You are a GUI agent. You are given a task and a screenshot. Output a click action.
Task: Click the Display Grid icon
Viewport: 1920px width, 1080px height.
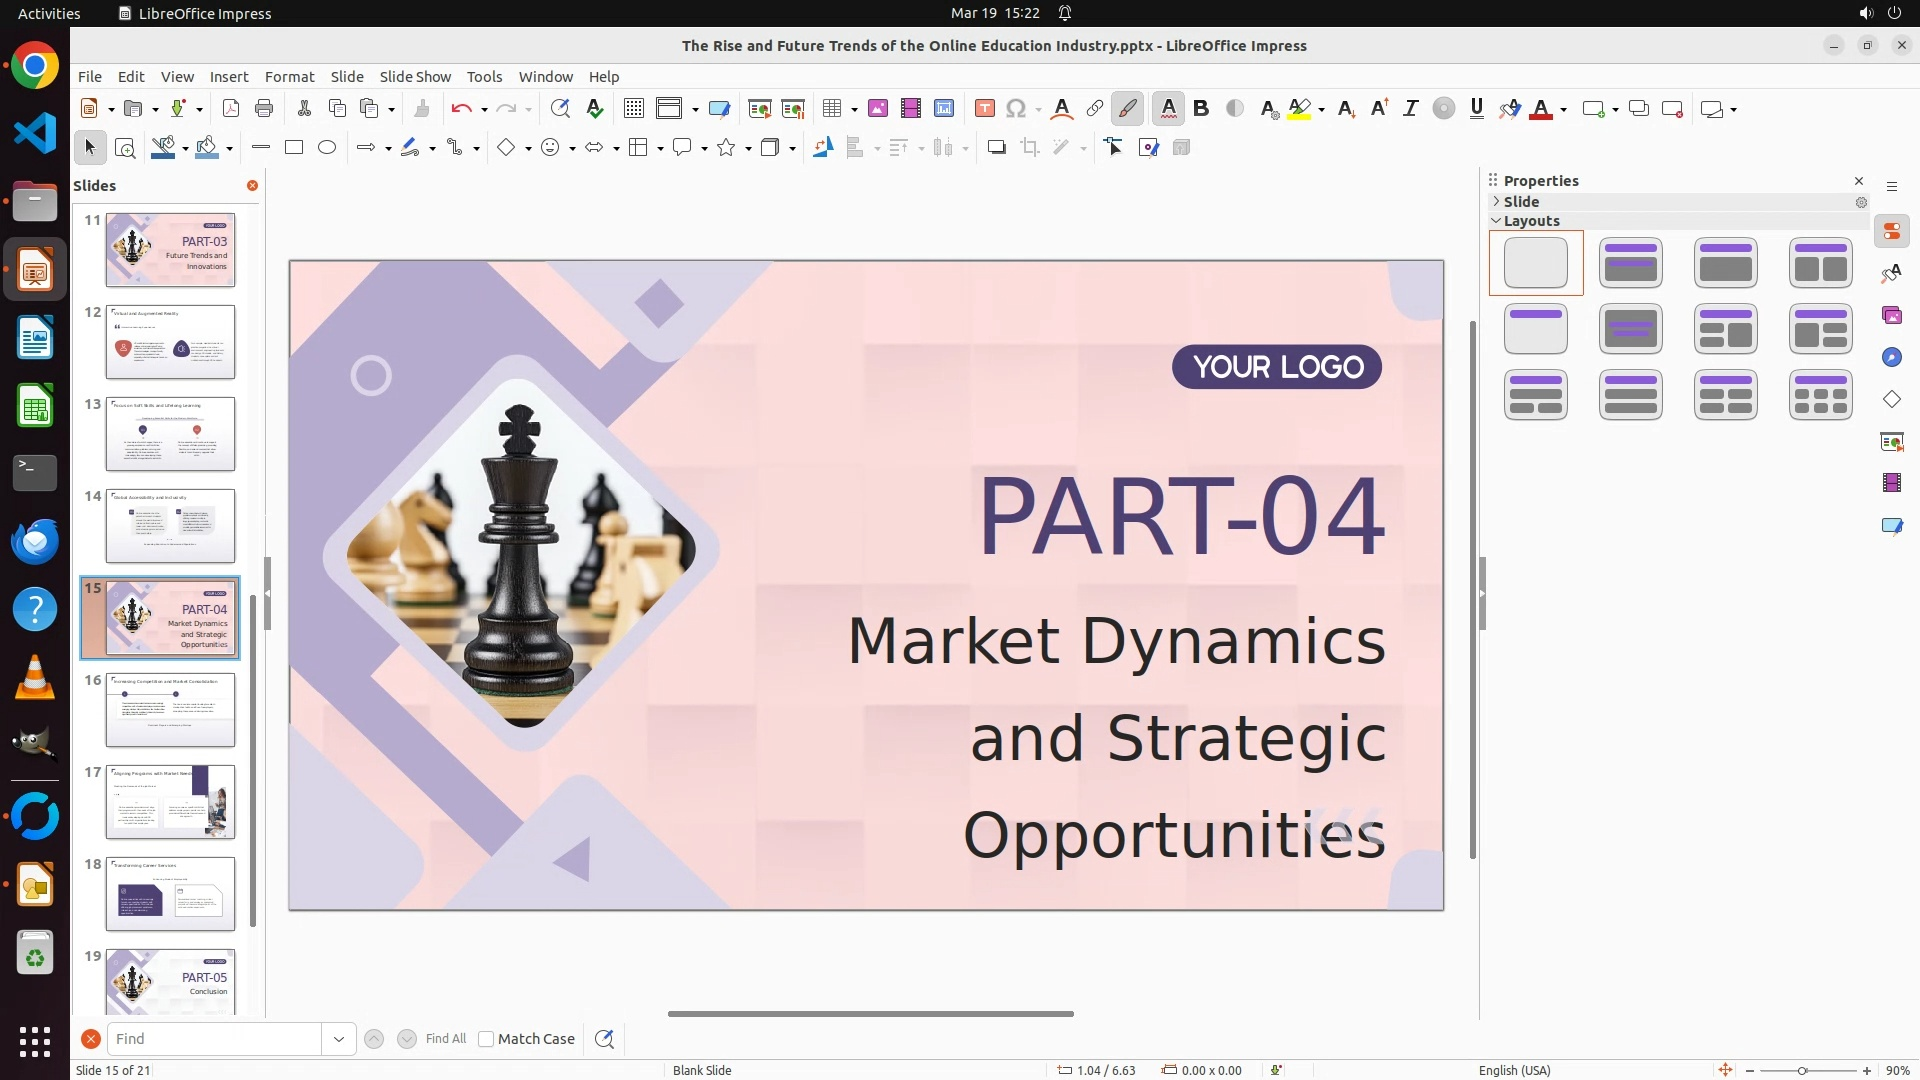[x=633, y=109]
